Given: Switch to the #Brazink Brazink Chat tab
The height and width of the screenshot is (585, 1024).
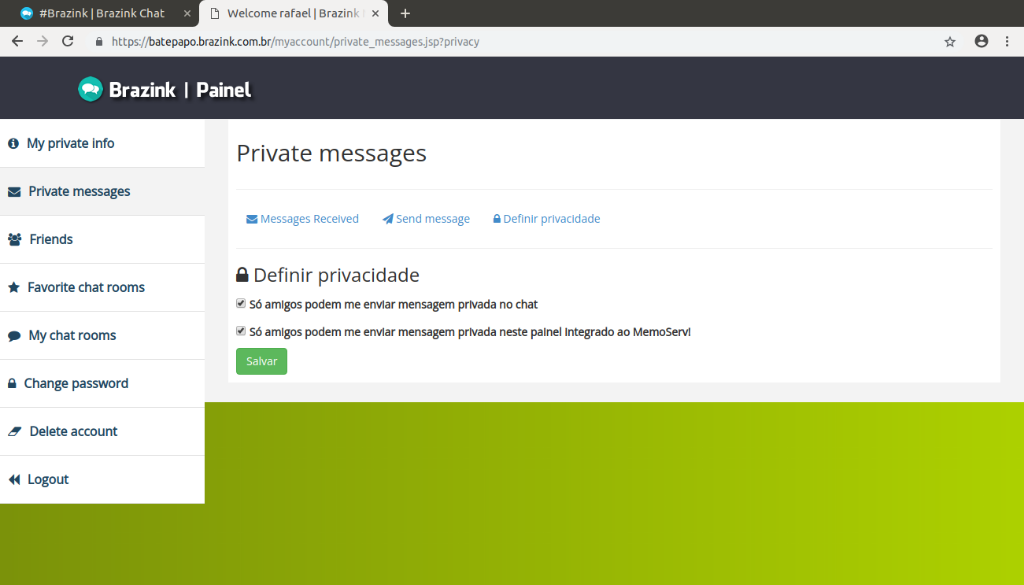Looking at the screenshot, I should pyautogui.click(x=100, y=13).
